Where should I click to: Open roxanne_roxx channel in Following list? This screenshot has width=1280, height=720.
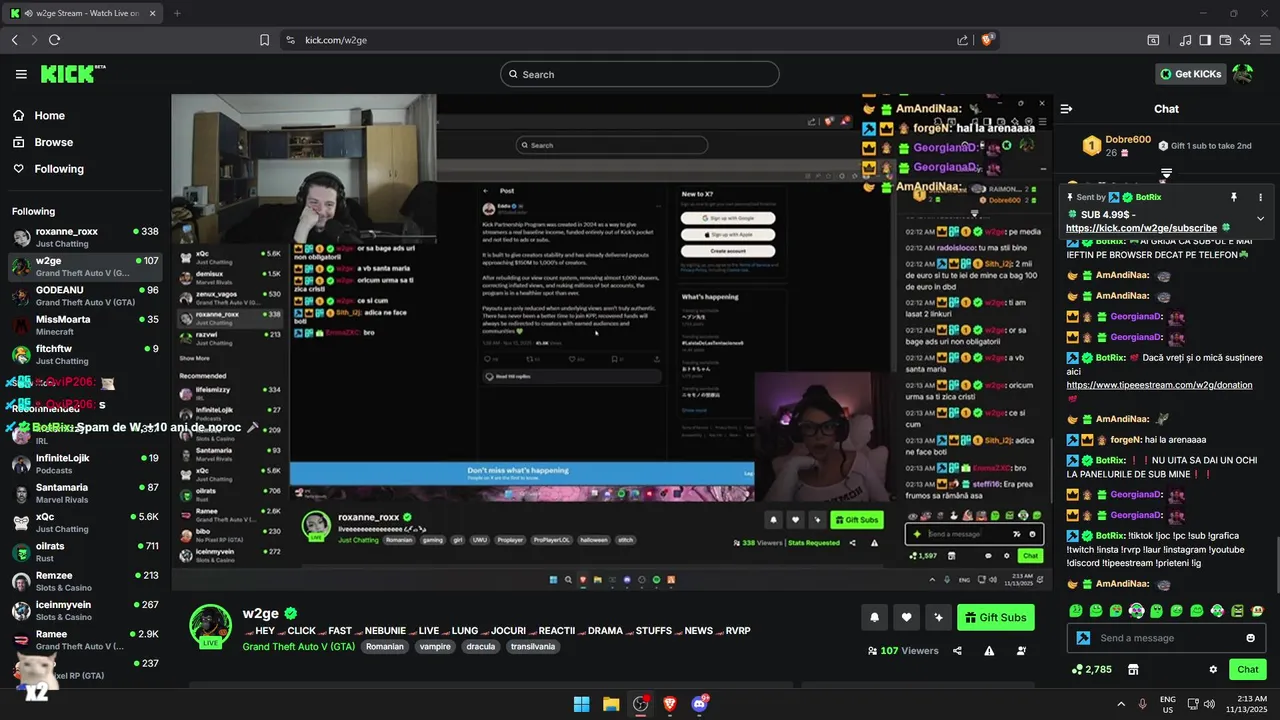tap(85, 237)
